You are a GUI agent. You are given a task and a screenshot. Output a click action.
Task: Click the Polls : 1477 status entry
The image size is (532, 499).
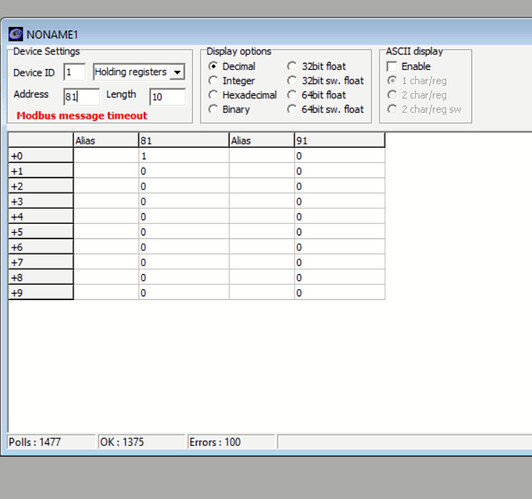pyautogui.click(x=52, y=442)
